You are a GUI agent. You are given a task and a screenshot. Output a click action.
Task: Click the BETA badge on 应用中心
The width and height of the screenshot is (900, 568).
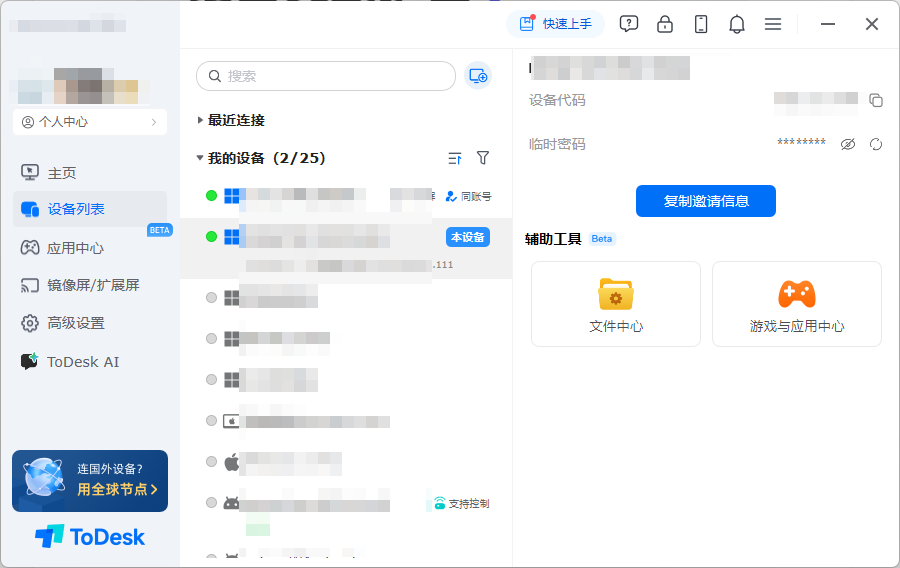click(160, 230)
